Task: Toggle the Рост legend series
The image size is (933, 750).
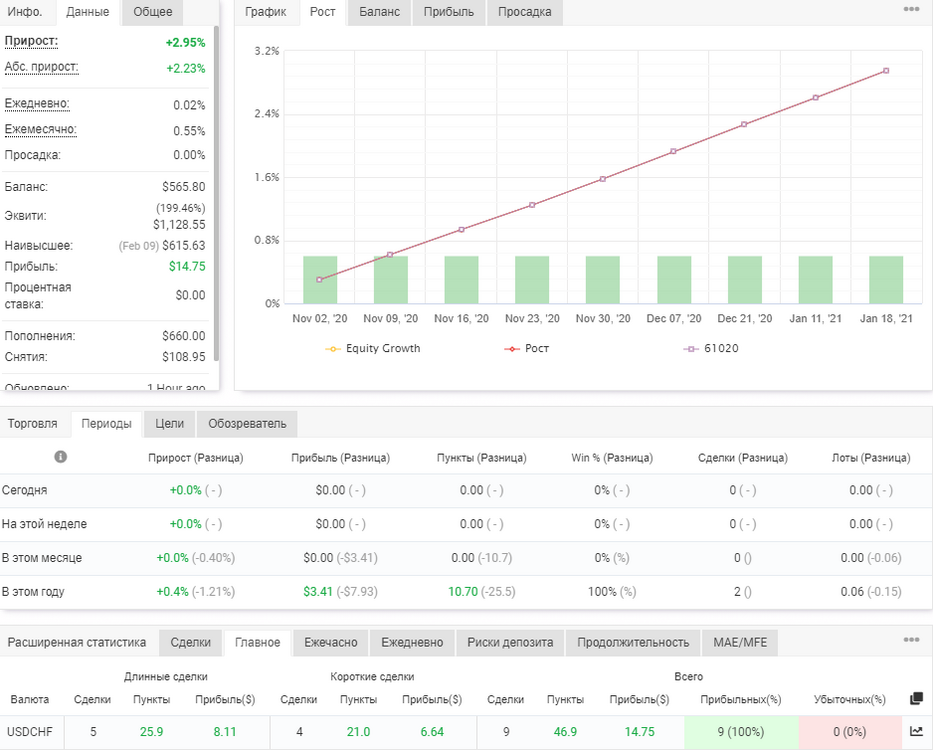Action: coord(527,348)
